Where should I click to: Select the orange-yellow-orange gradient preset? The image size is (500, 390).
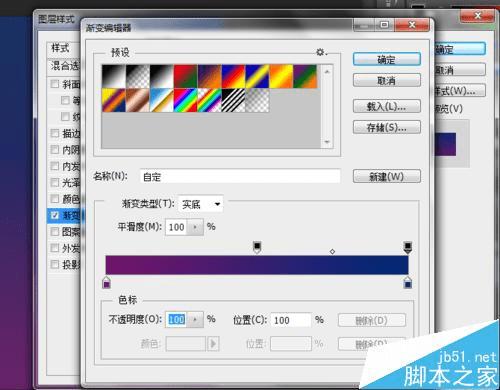pyautogui.click(x=281, y=77)
